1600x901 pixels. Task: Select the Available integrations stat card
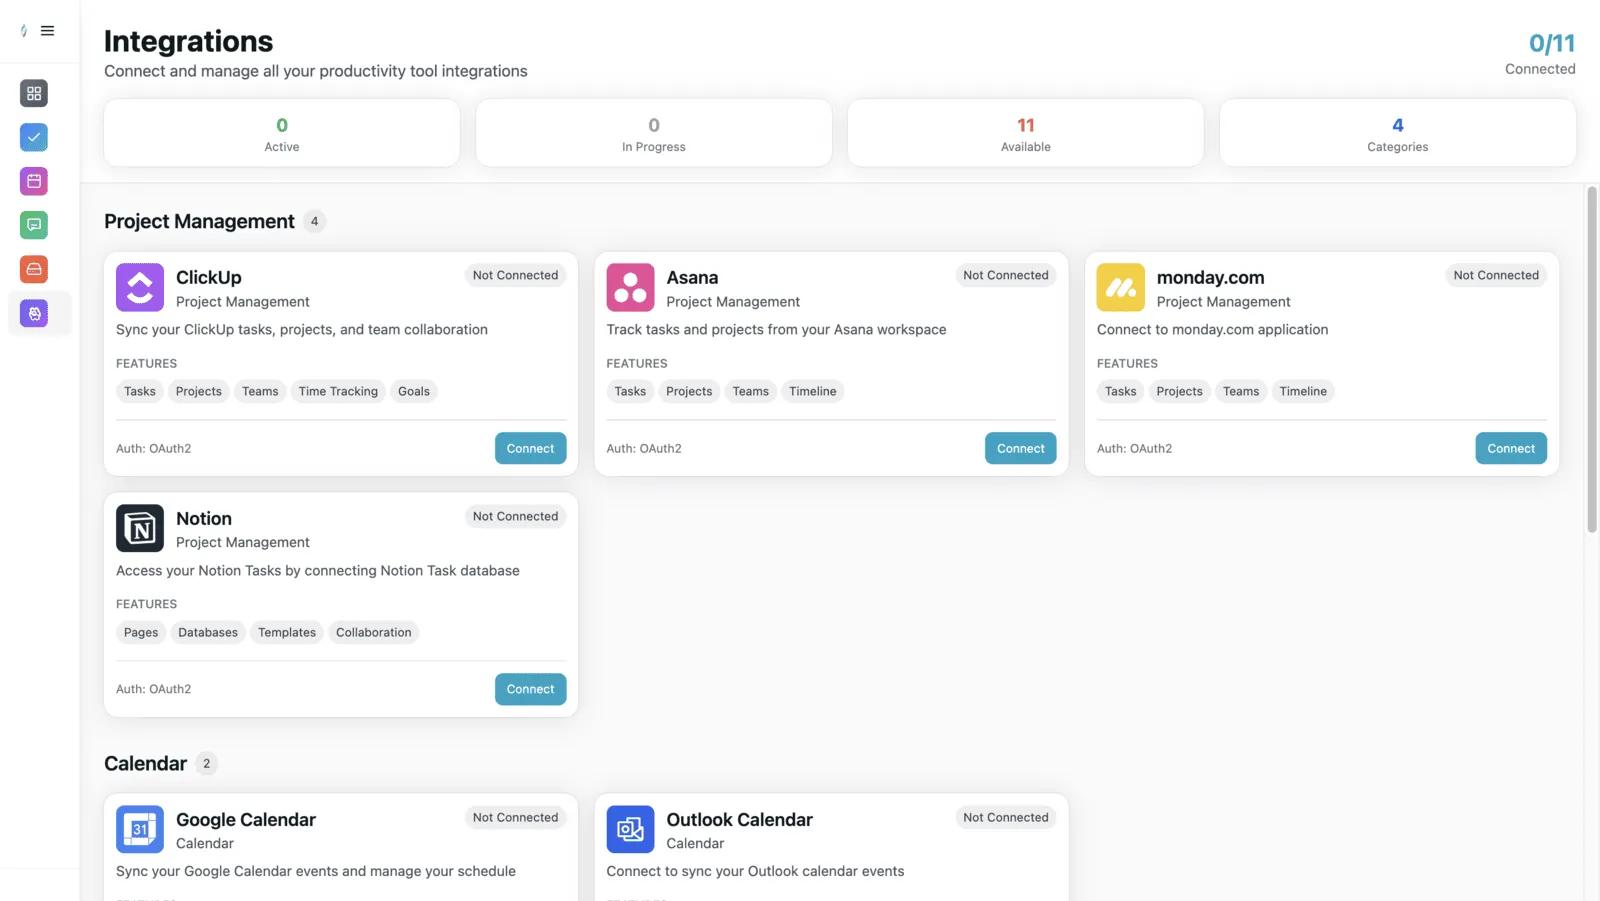pyautogui.click(x=1025, y=133)
